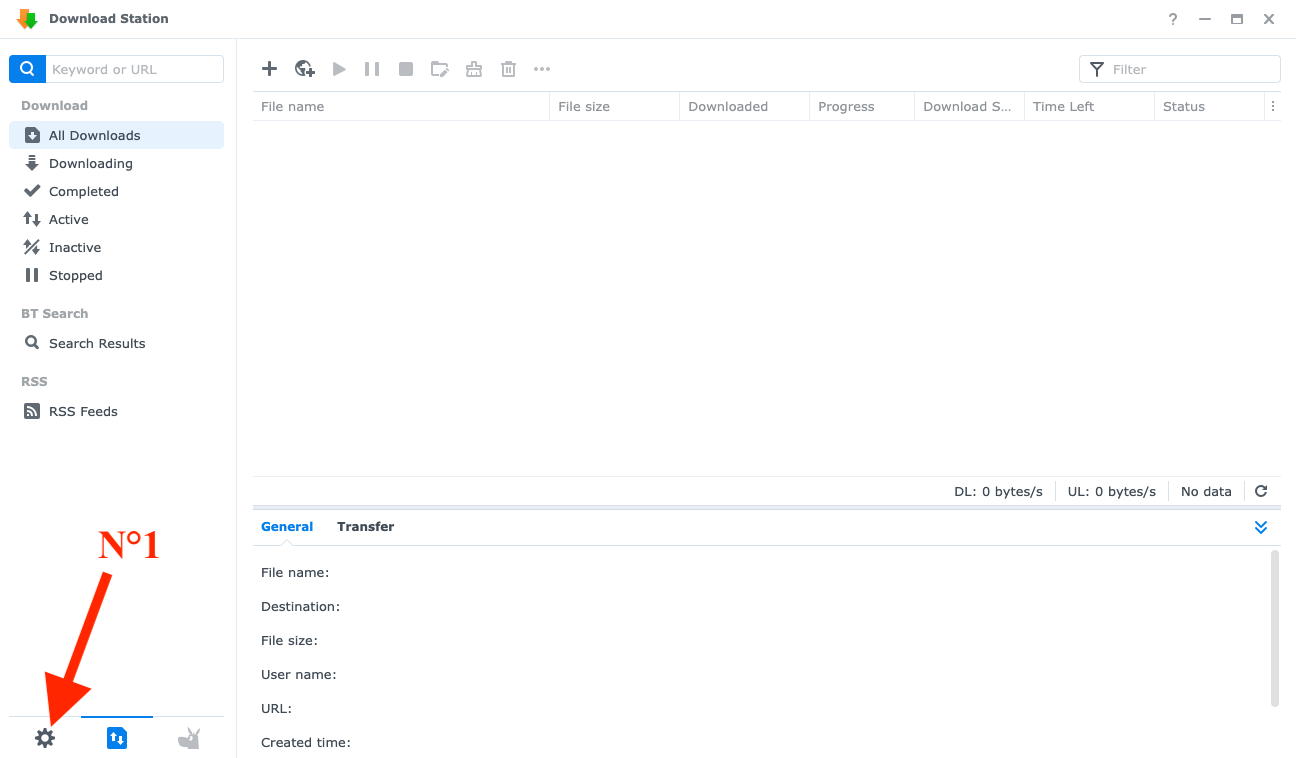Sort by the File name column header
The image size is (1296, 758).
[400, 106]
